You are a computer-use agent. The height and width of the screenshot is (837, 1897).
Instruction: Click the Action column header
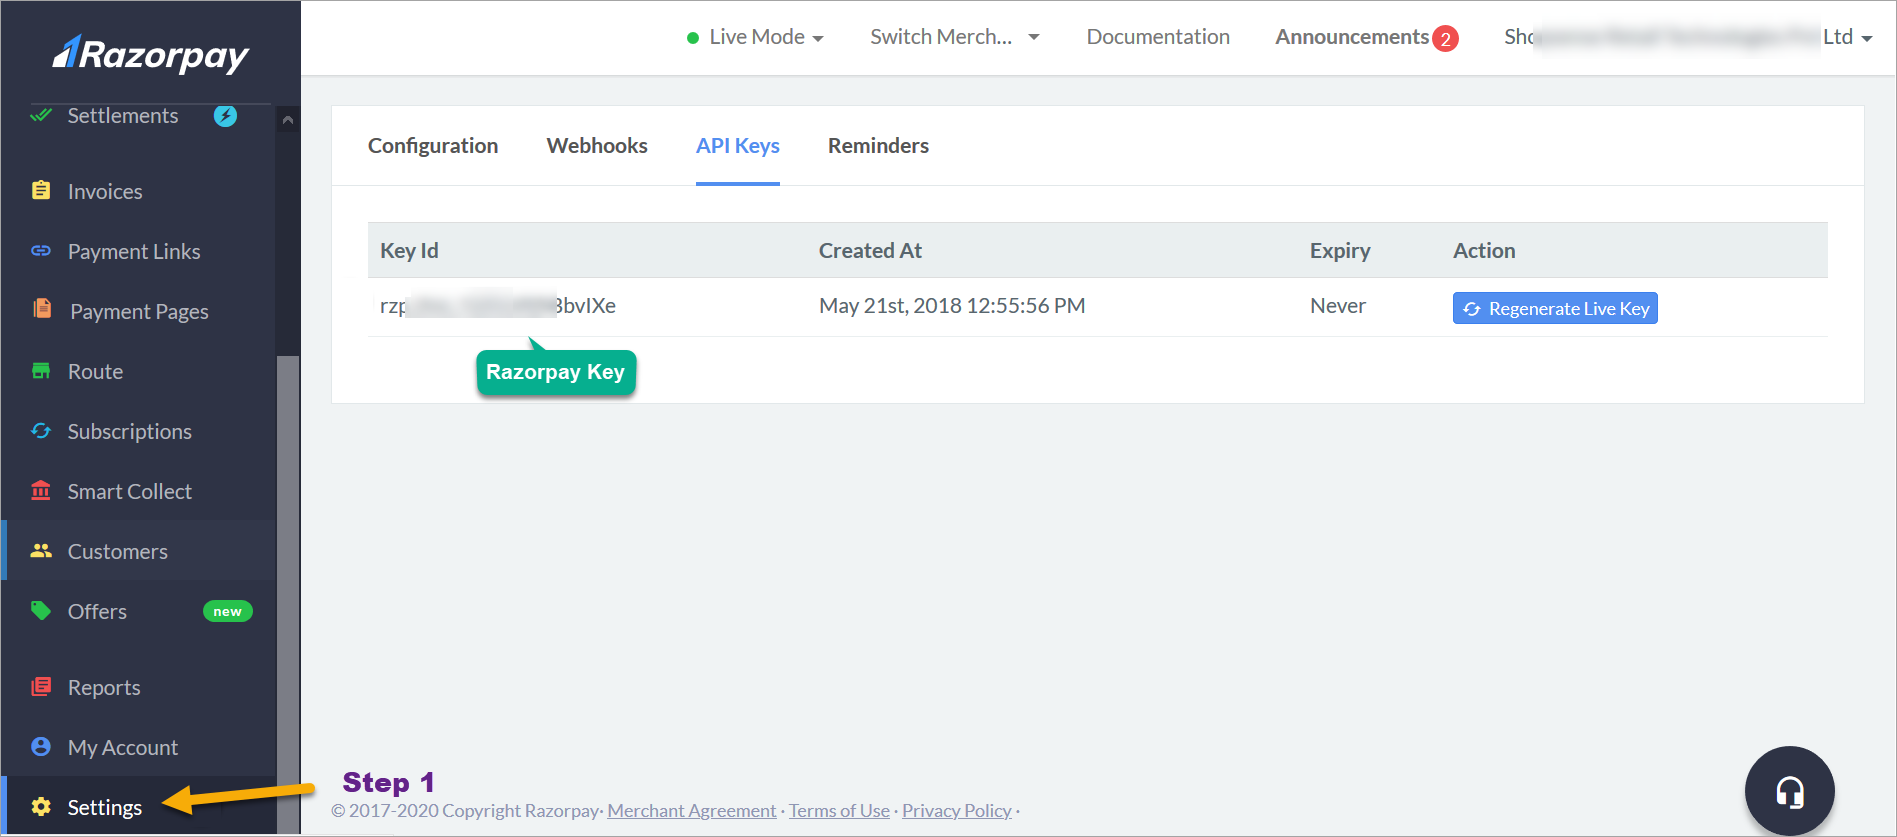coord(1484,251)
